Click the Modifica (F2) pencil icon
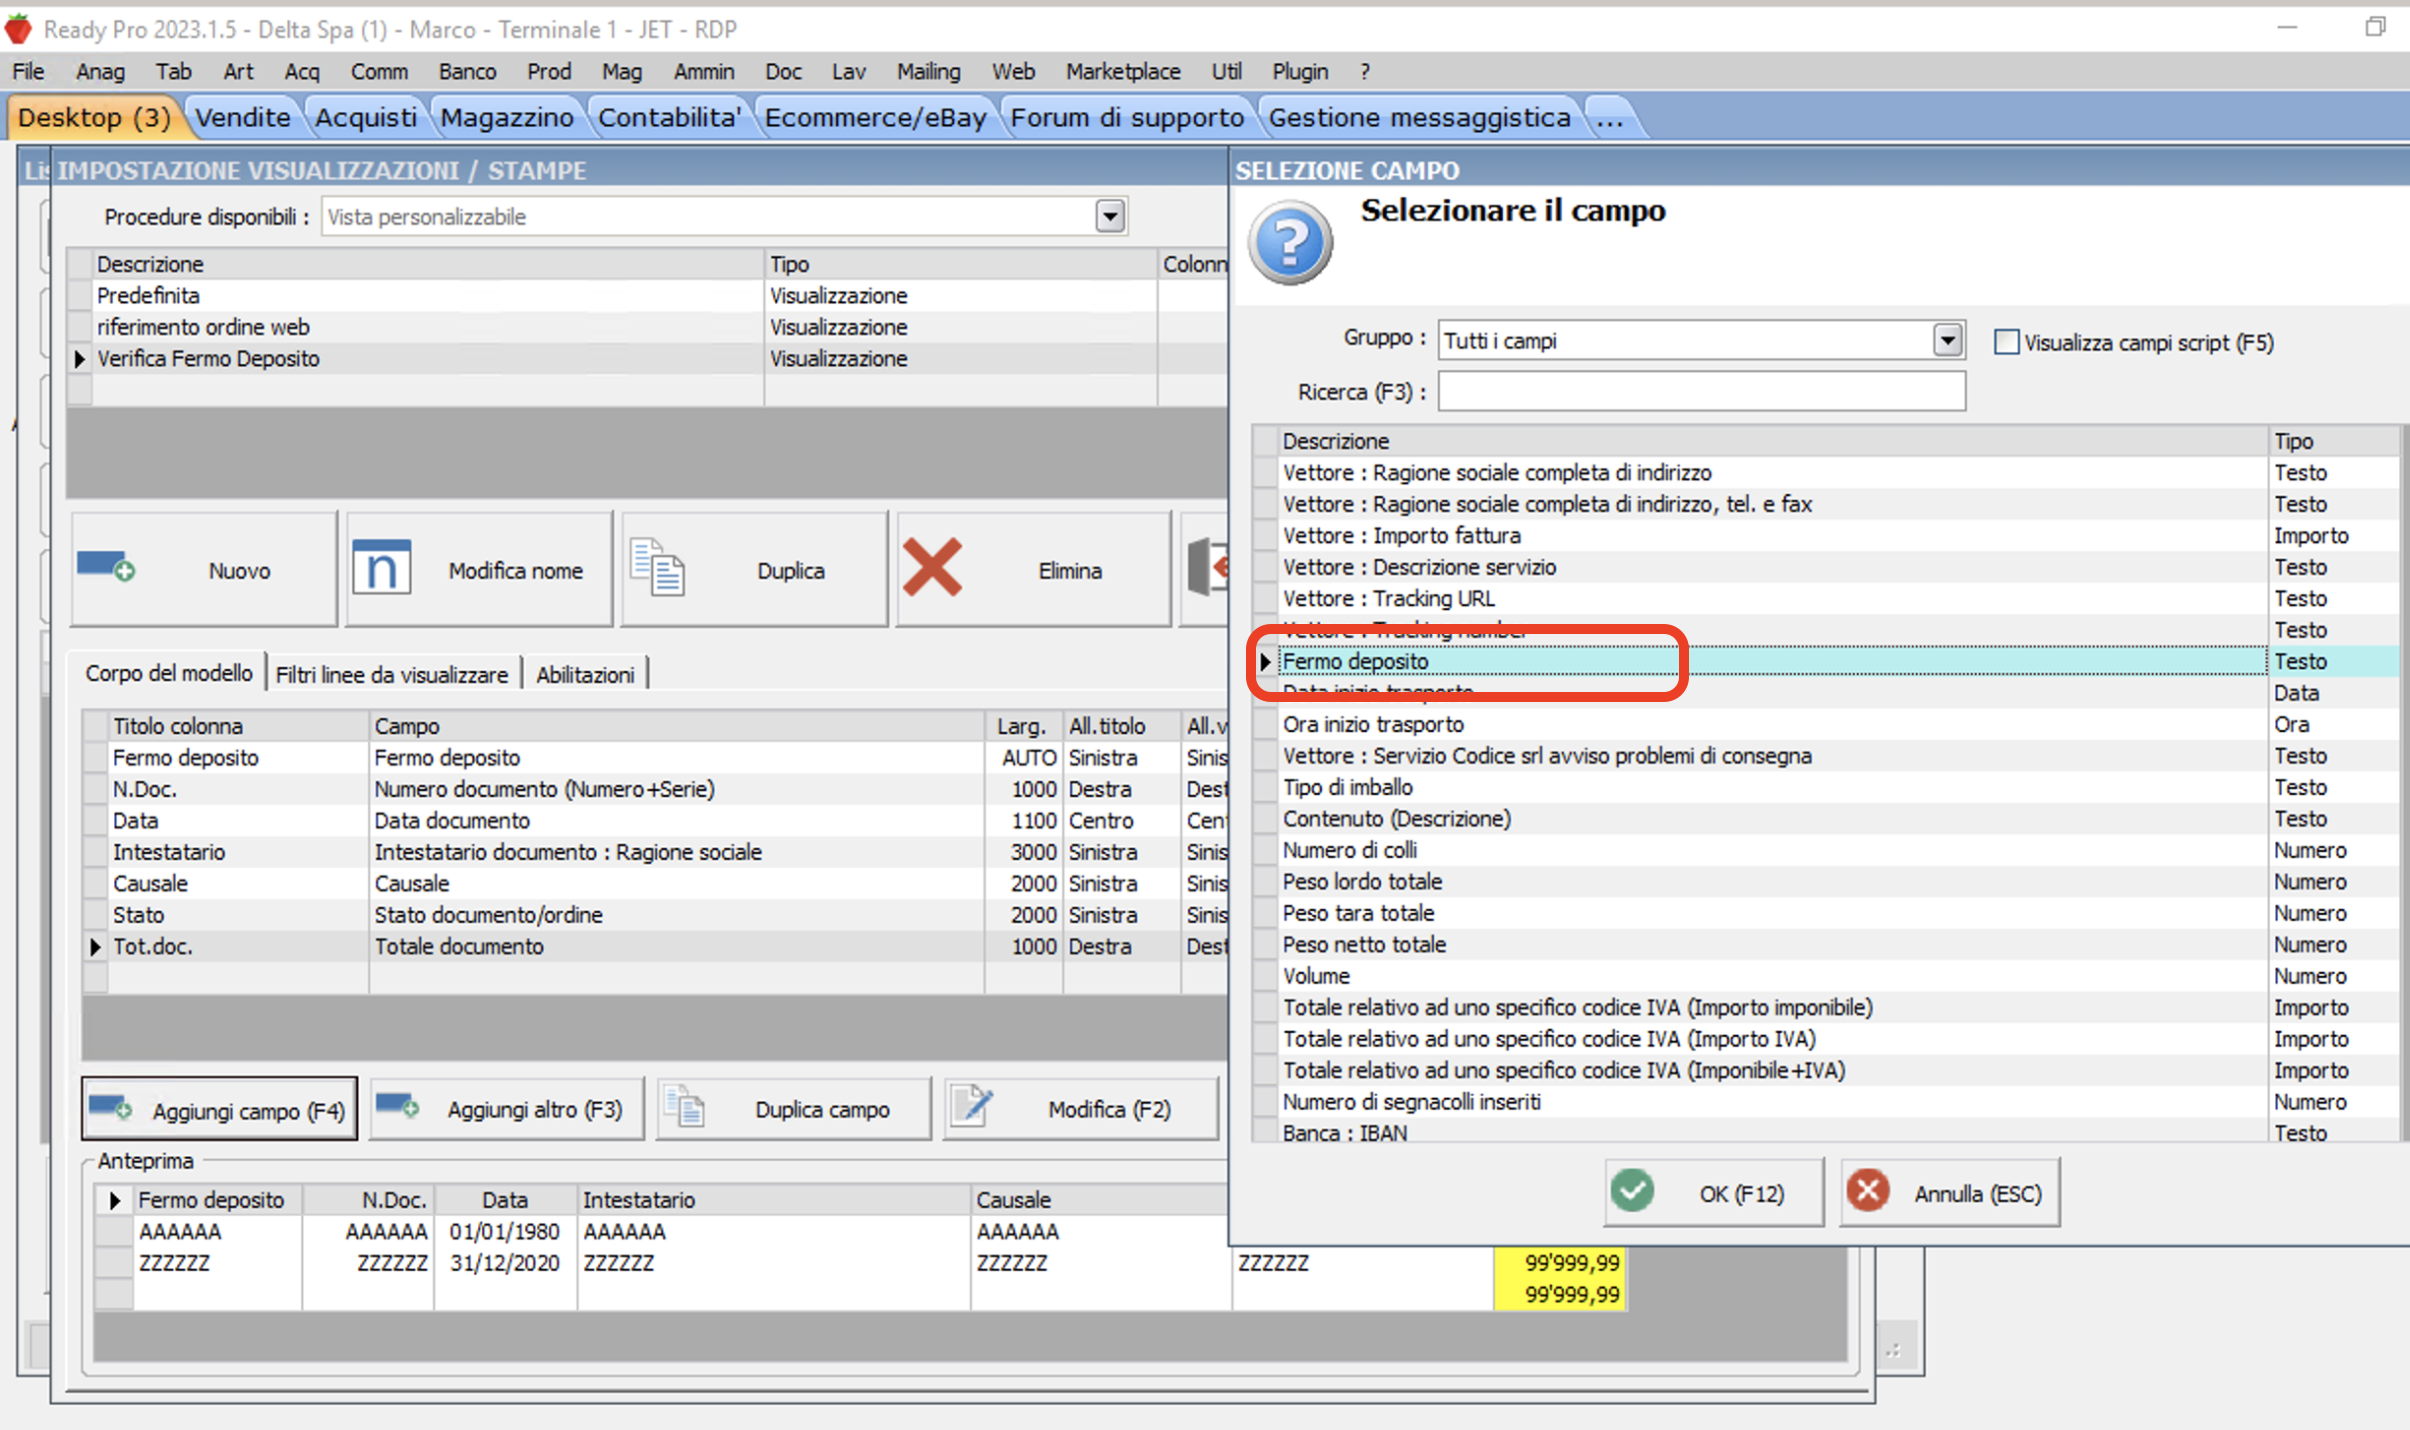 click(x=971, y=1107)
